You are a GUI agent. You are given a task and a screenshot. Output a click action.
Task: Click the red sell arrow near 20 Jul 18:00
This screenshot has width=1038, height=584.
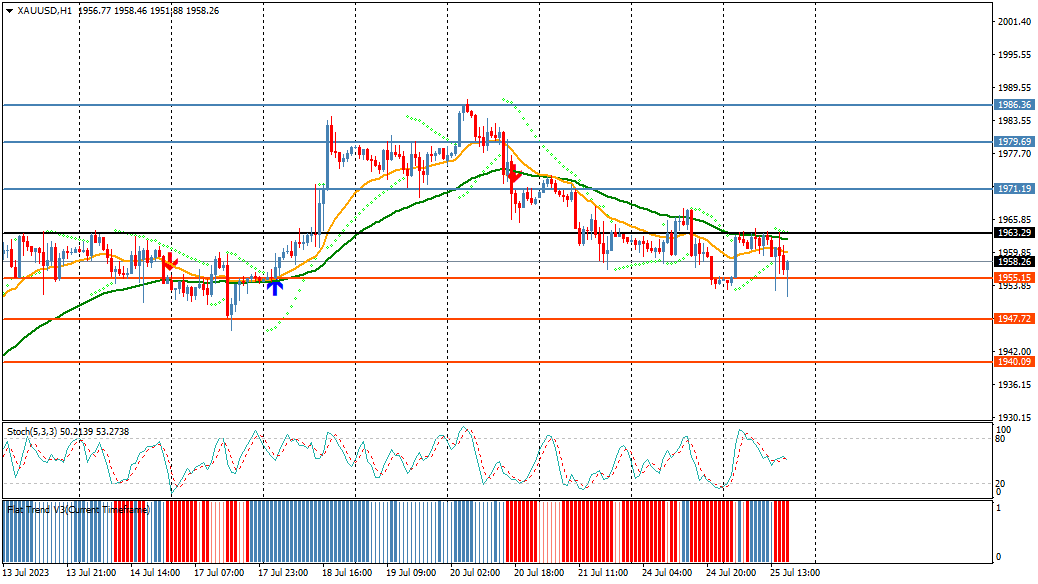pos(515,175)
